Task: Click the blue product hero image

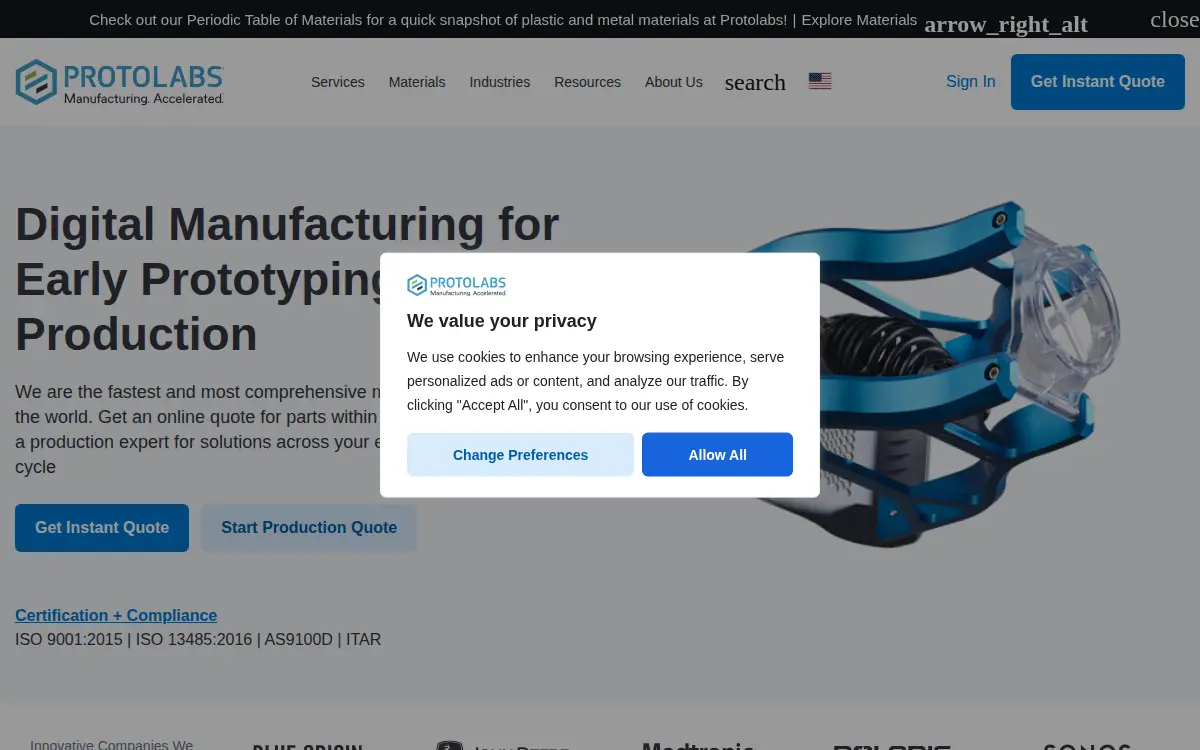Action: point(930,375)
